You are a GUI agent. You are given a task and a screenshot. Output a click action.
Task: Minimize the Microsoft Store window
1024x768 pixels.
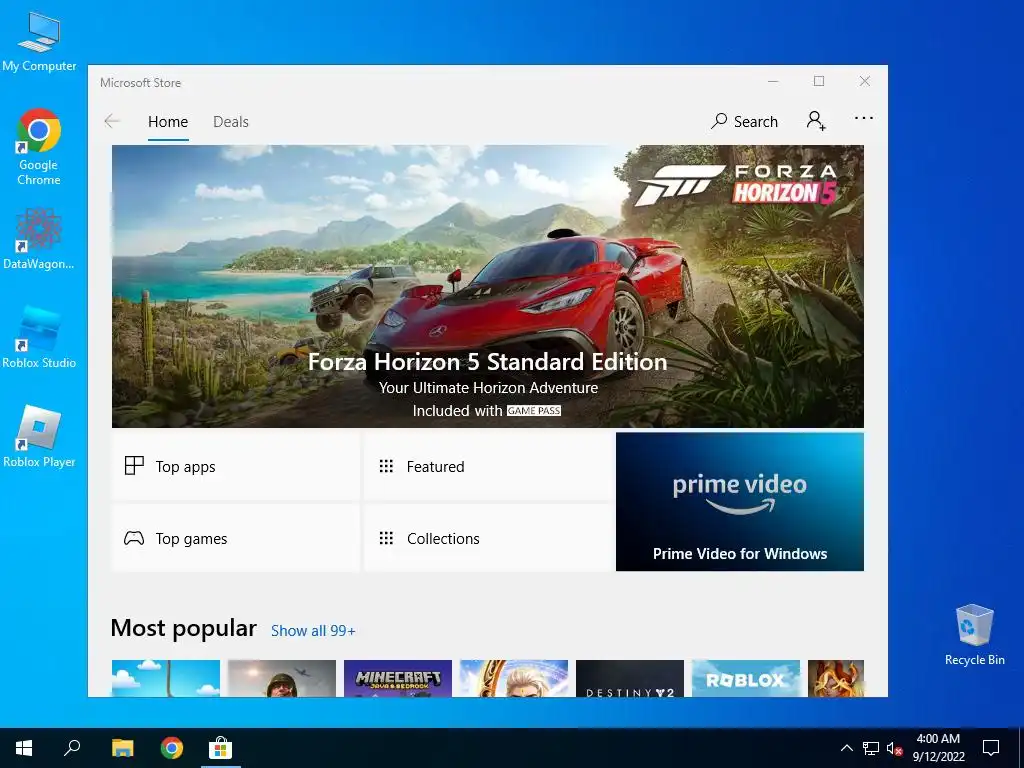coord(773,81)
